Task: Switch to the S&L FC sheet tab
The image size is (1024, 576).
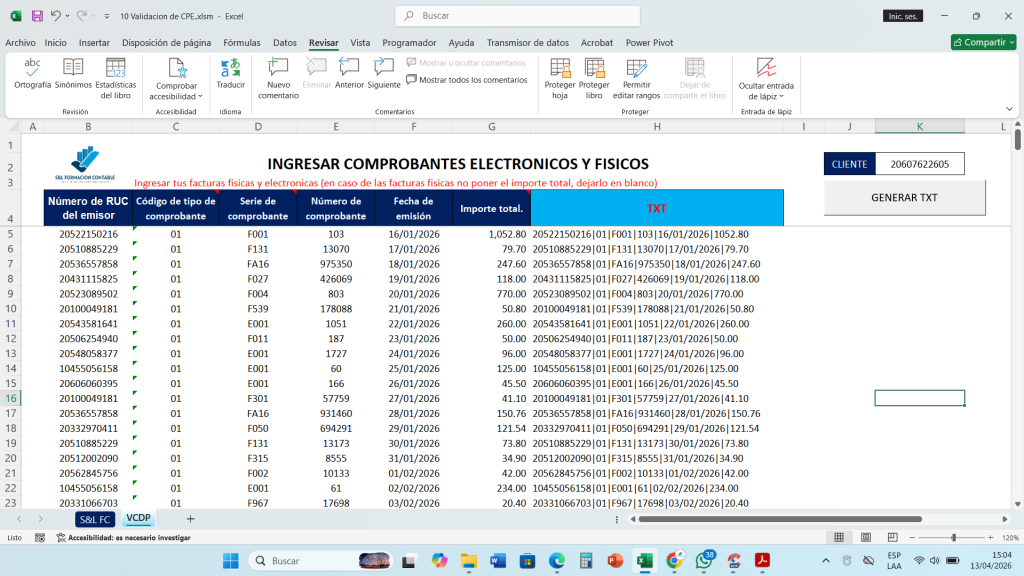Action: (x=96, y=519)
